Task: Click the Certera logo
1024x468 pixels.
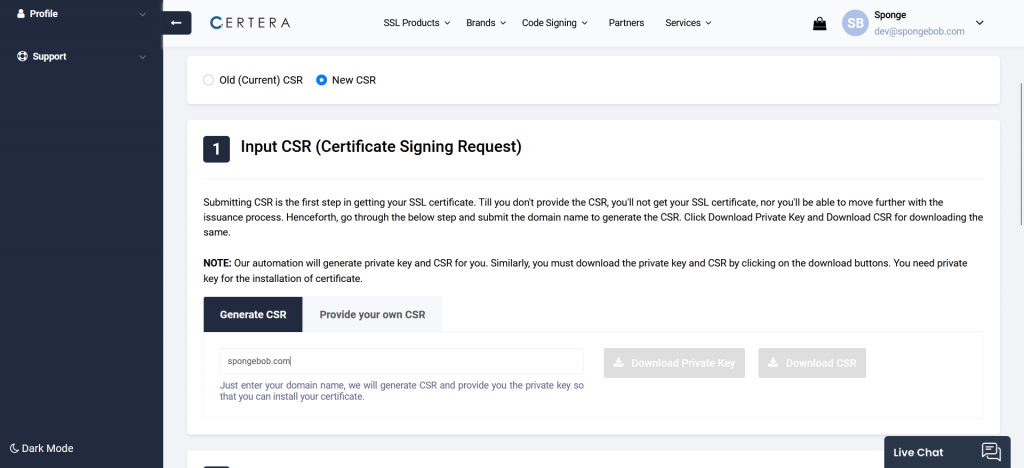Action: [250, 23]
